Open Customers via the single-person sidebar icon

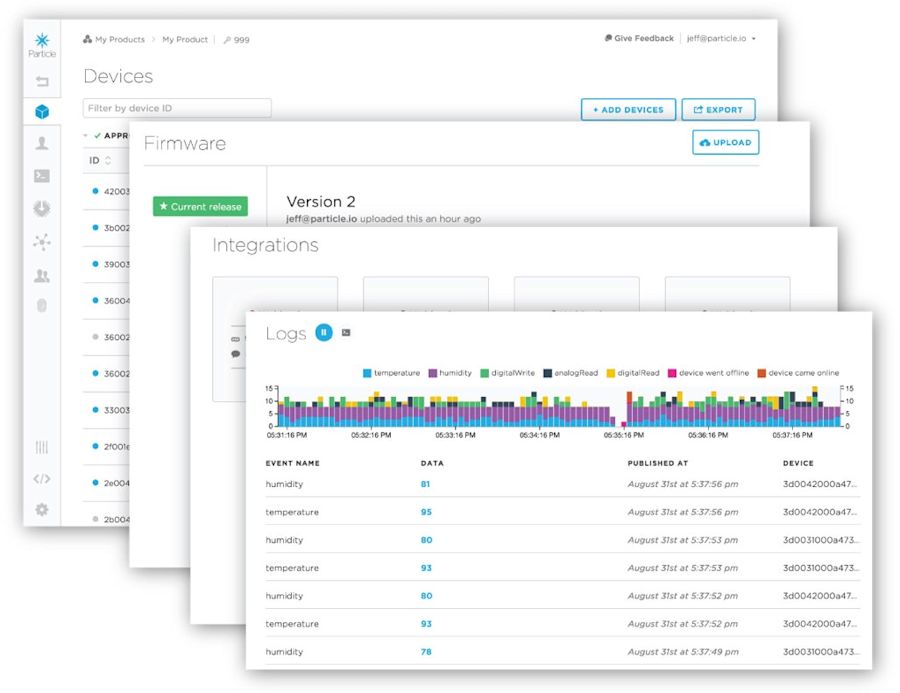coord(42,143)
